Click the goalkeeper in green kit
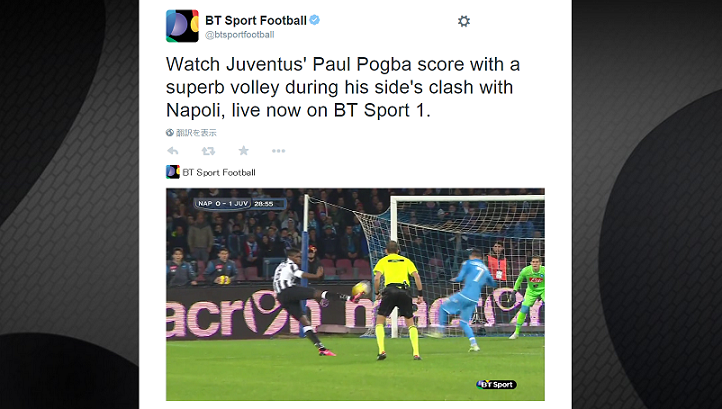 click(526, 297)
